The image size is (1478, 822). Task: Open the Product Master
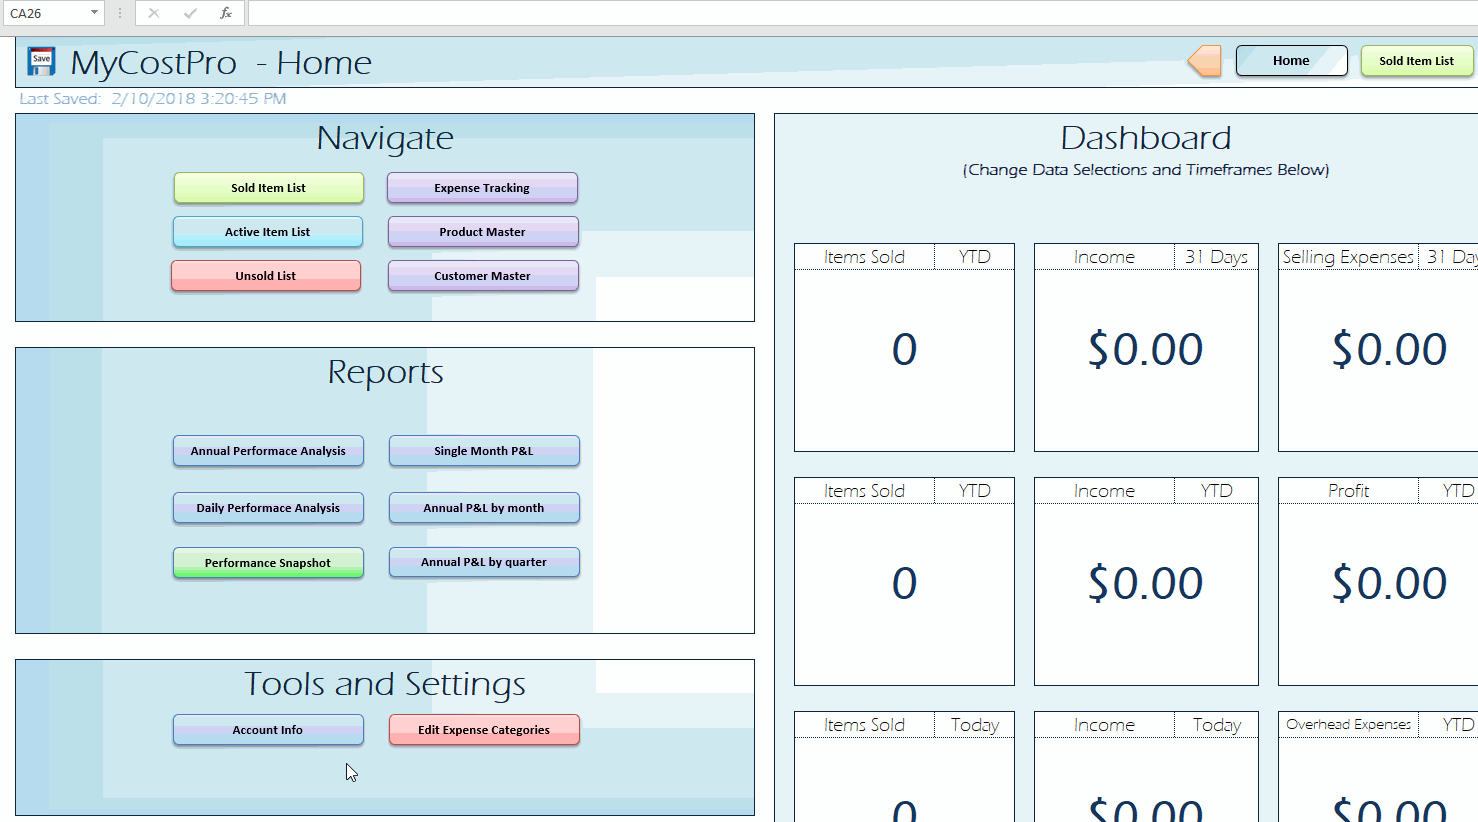482,232
